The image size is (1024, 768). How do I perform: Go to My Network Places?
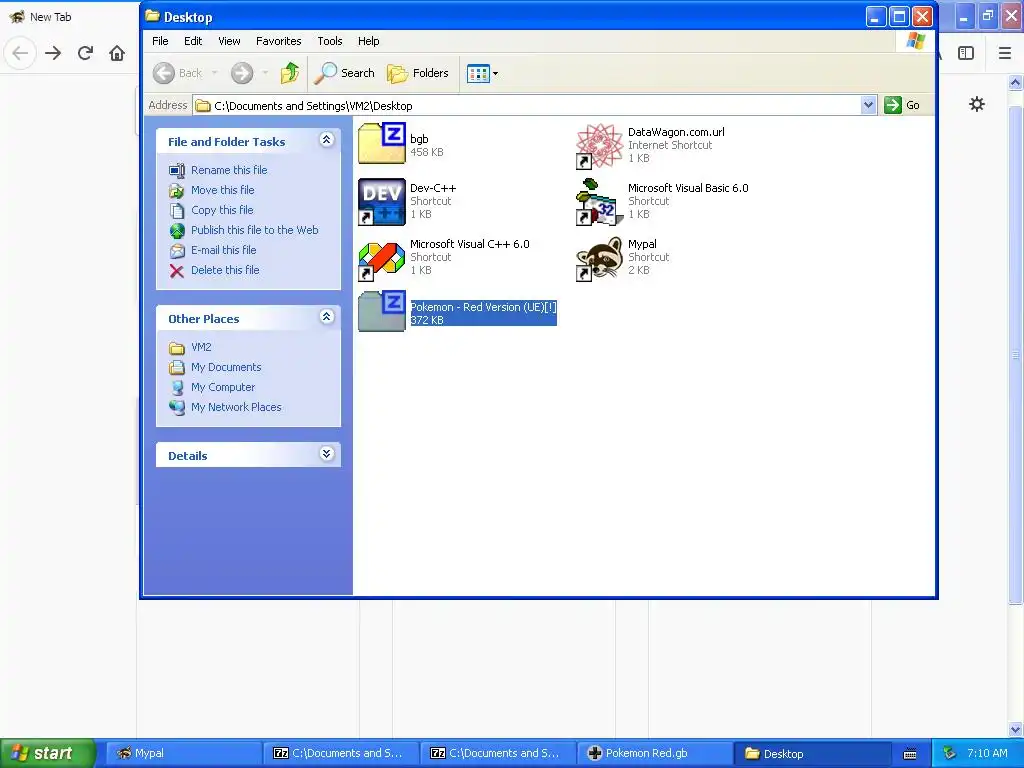coord(236,408)
